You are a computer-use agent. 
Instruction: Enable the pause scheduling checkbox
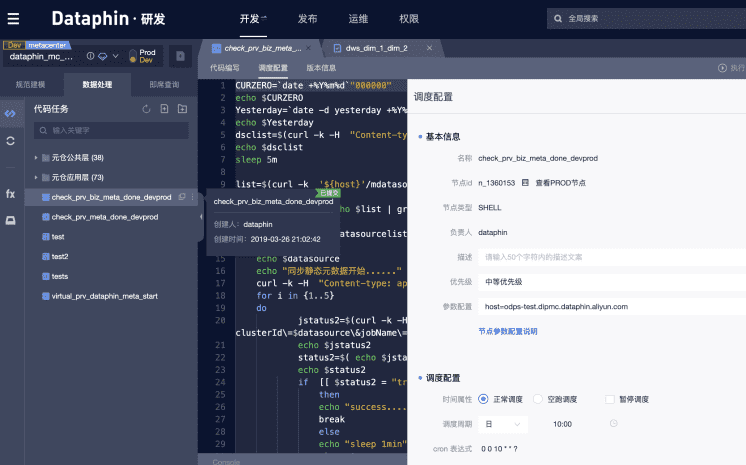point(609,399)
